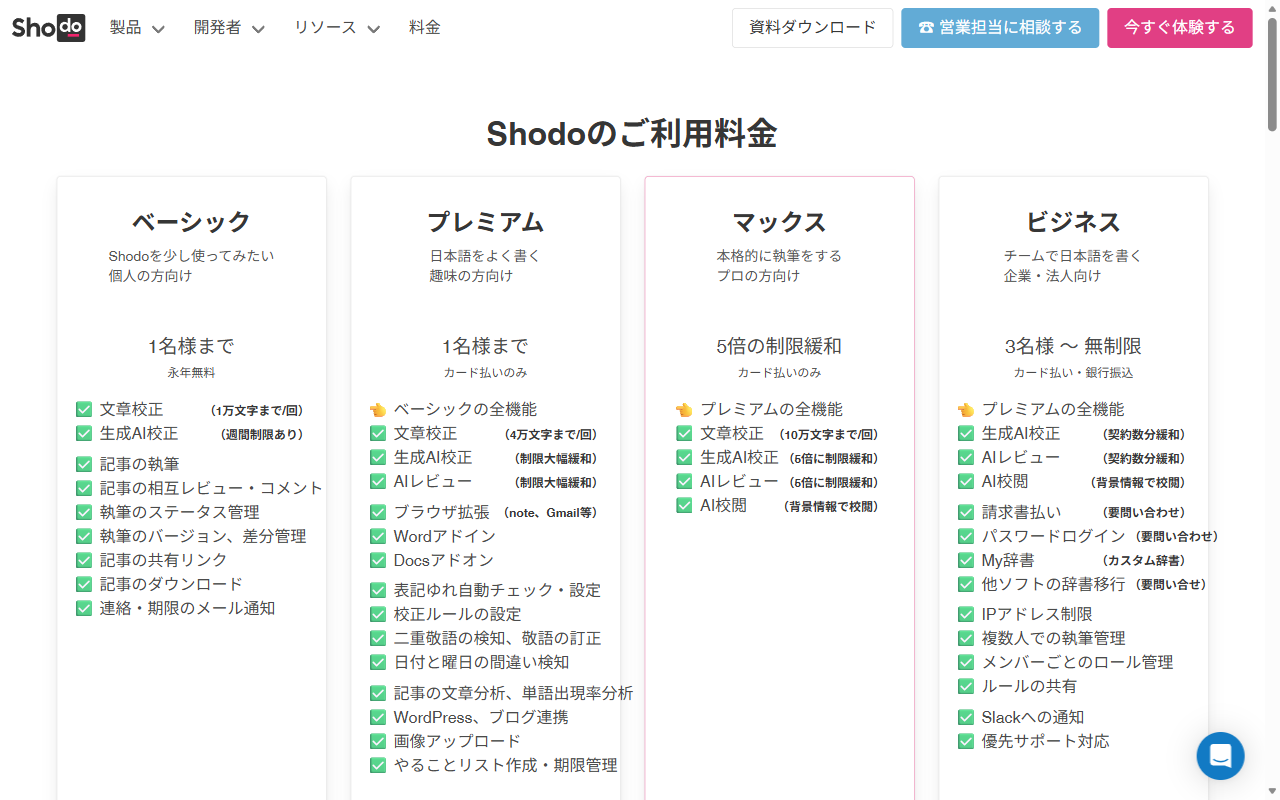Click 他ソフトの辞書移行 feature text
The width and height of the screenshot is (1280, 800).
point(1053,584)
